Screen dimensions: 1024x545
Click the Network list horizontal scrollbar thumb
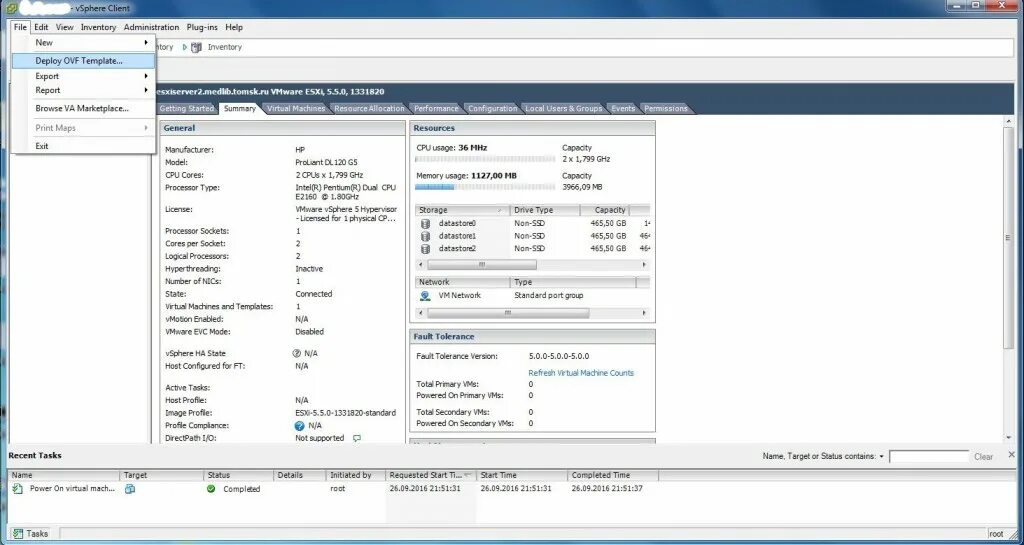[x=507, y=313]
